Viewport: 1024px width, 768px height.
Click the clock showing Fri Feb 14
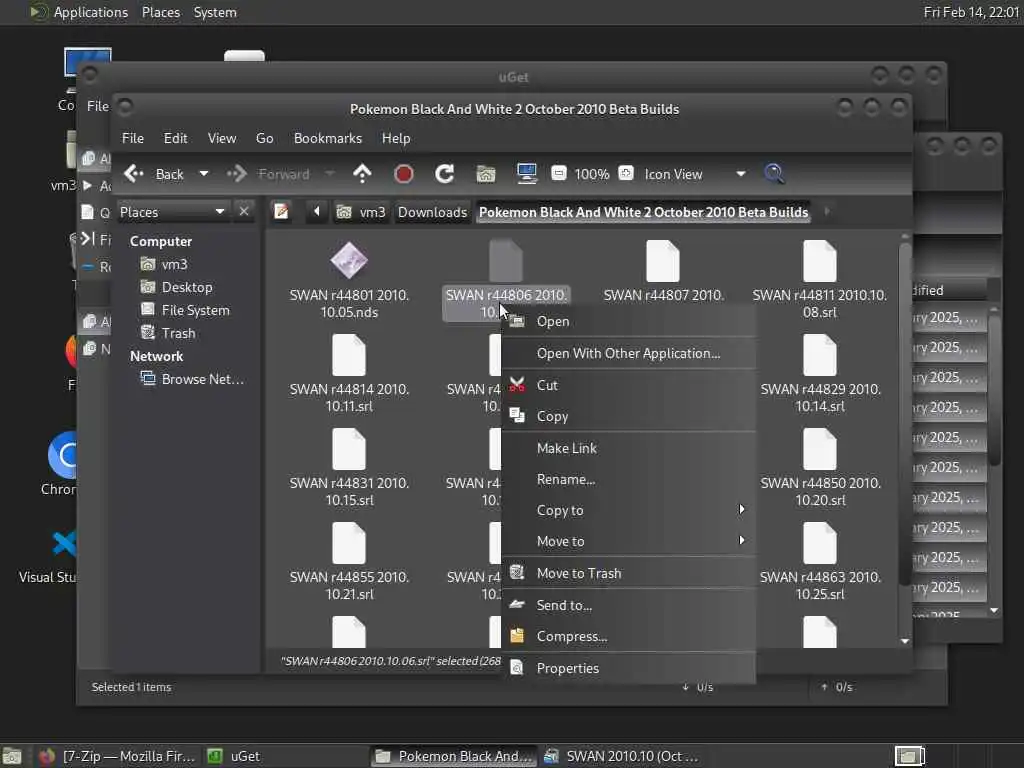tap(971, 12)
